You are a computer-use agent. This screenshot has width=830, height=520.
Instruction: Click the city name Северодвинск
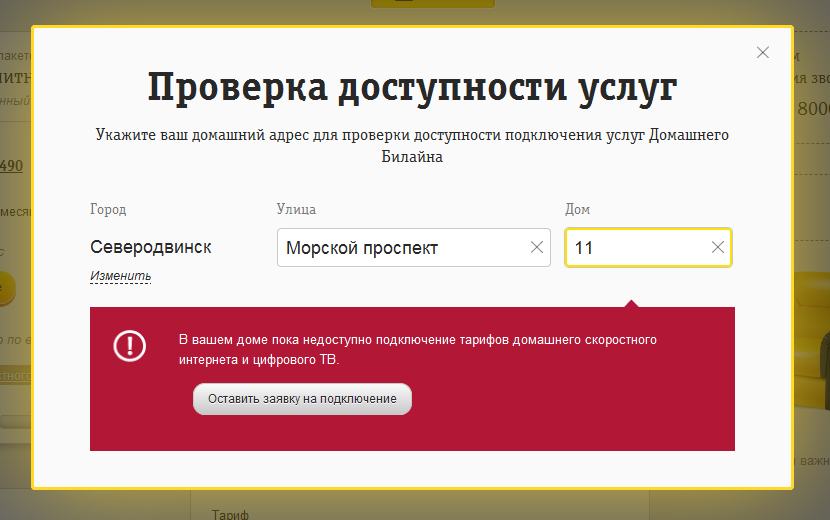[151, 247]
